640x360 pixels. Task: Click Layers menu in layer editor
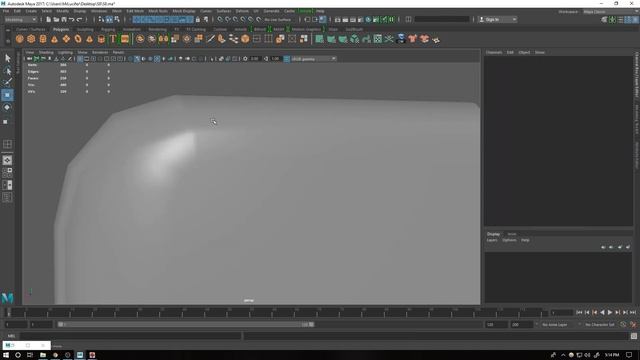[x=492, y=240]
